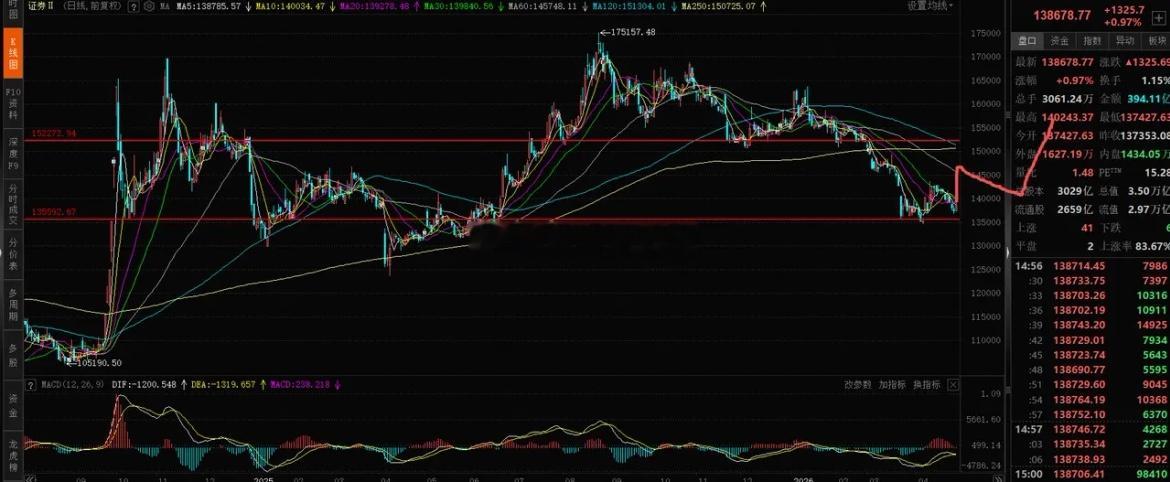
Task: Click the 105190.50 low price marker
Action: (x=98, y=363)
